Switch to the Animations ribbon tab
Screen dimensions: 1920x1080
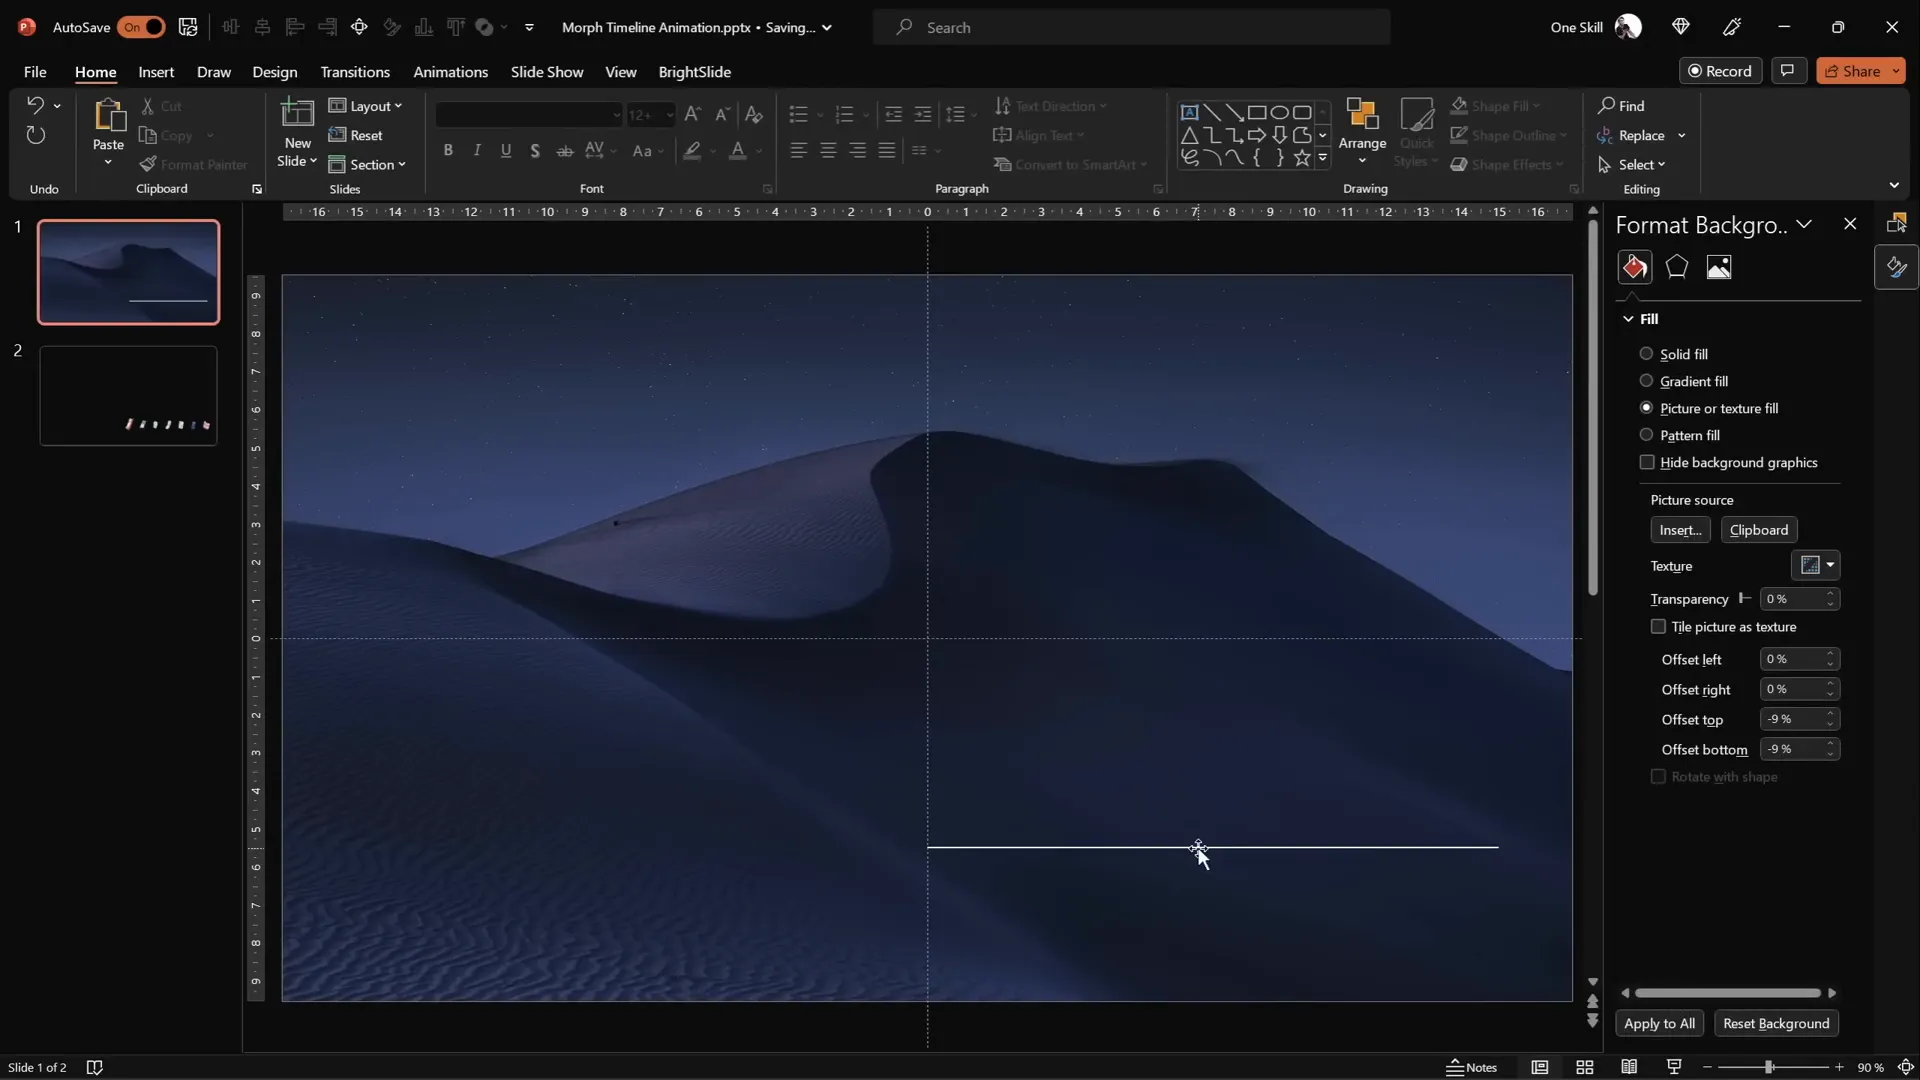[451, 71]
